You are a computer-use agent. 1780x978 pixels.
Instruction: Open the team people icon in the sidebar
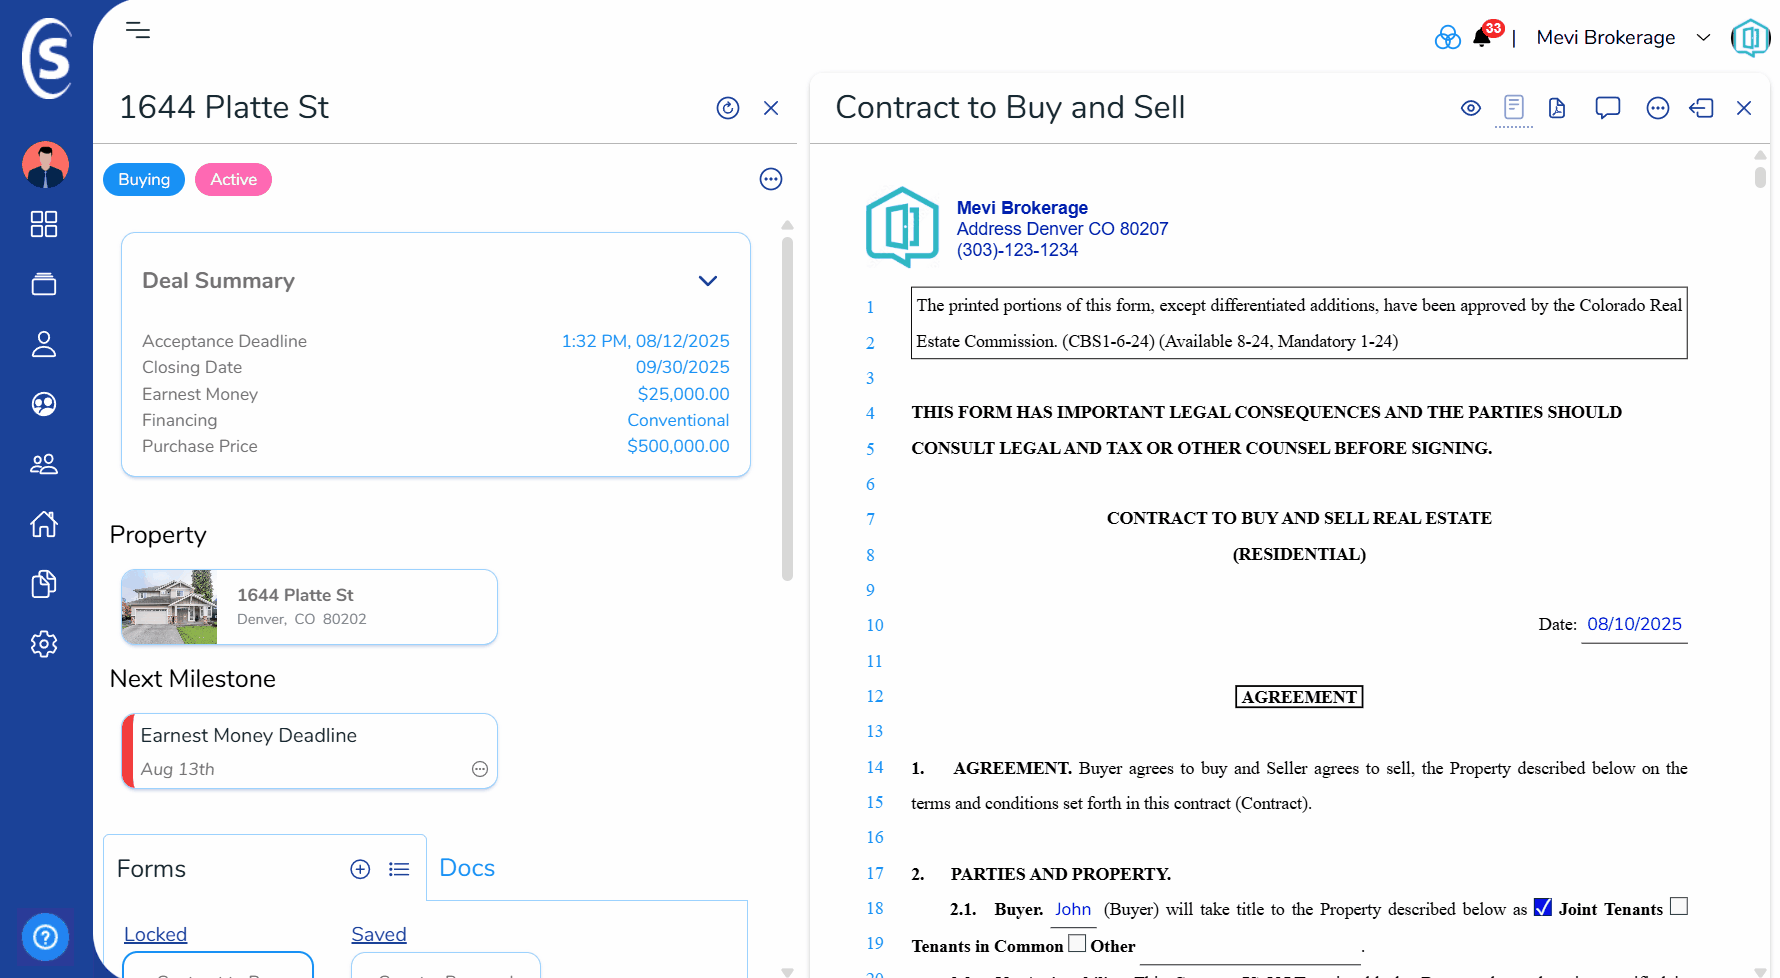44,464
